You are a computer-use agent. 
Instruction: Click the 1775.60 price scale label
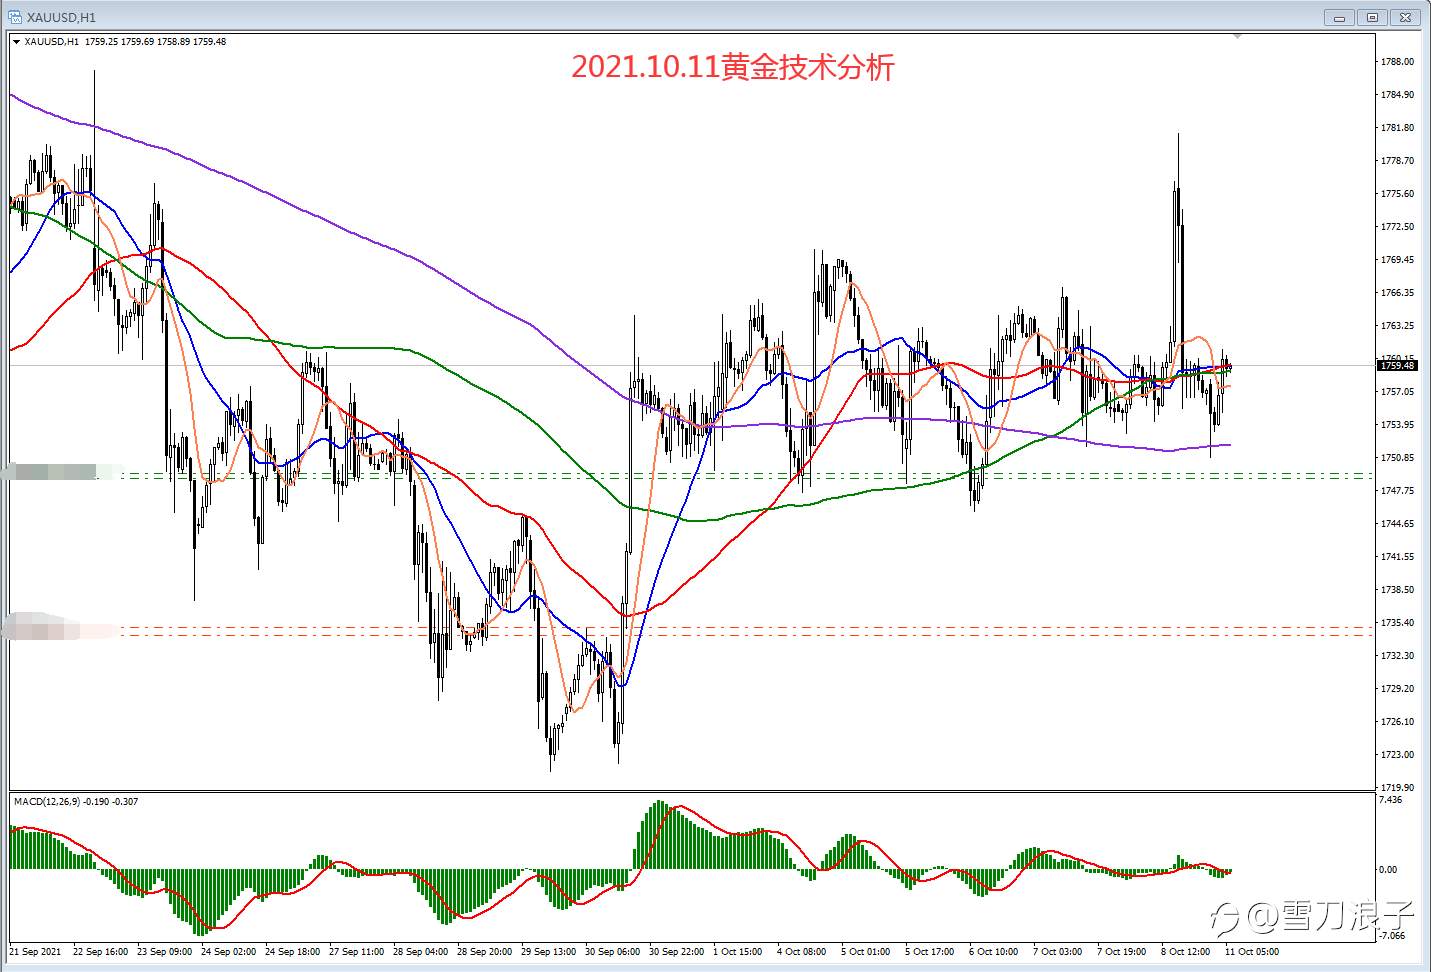click(x=1397, y=194)
